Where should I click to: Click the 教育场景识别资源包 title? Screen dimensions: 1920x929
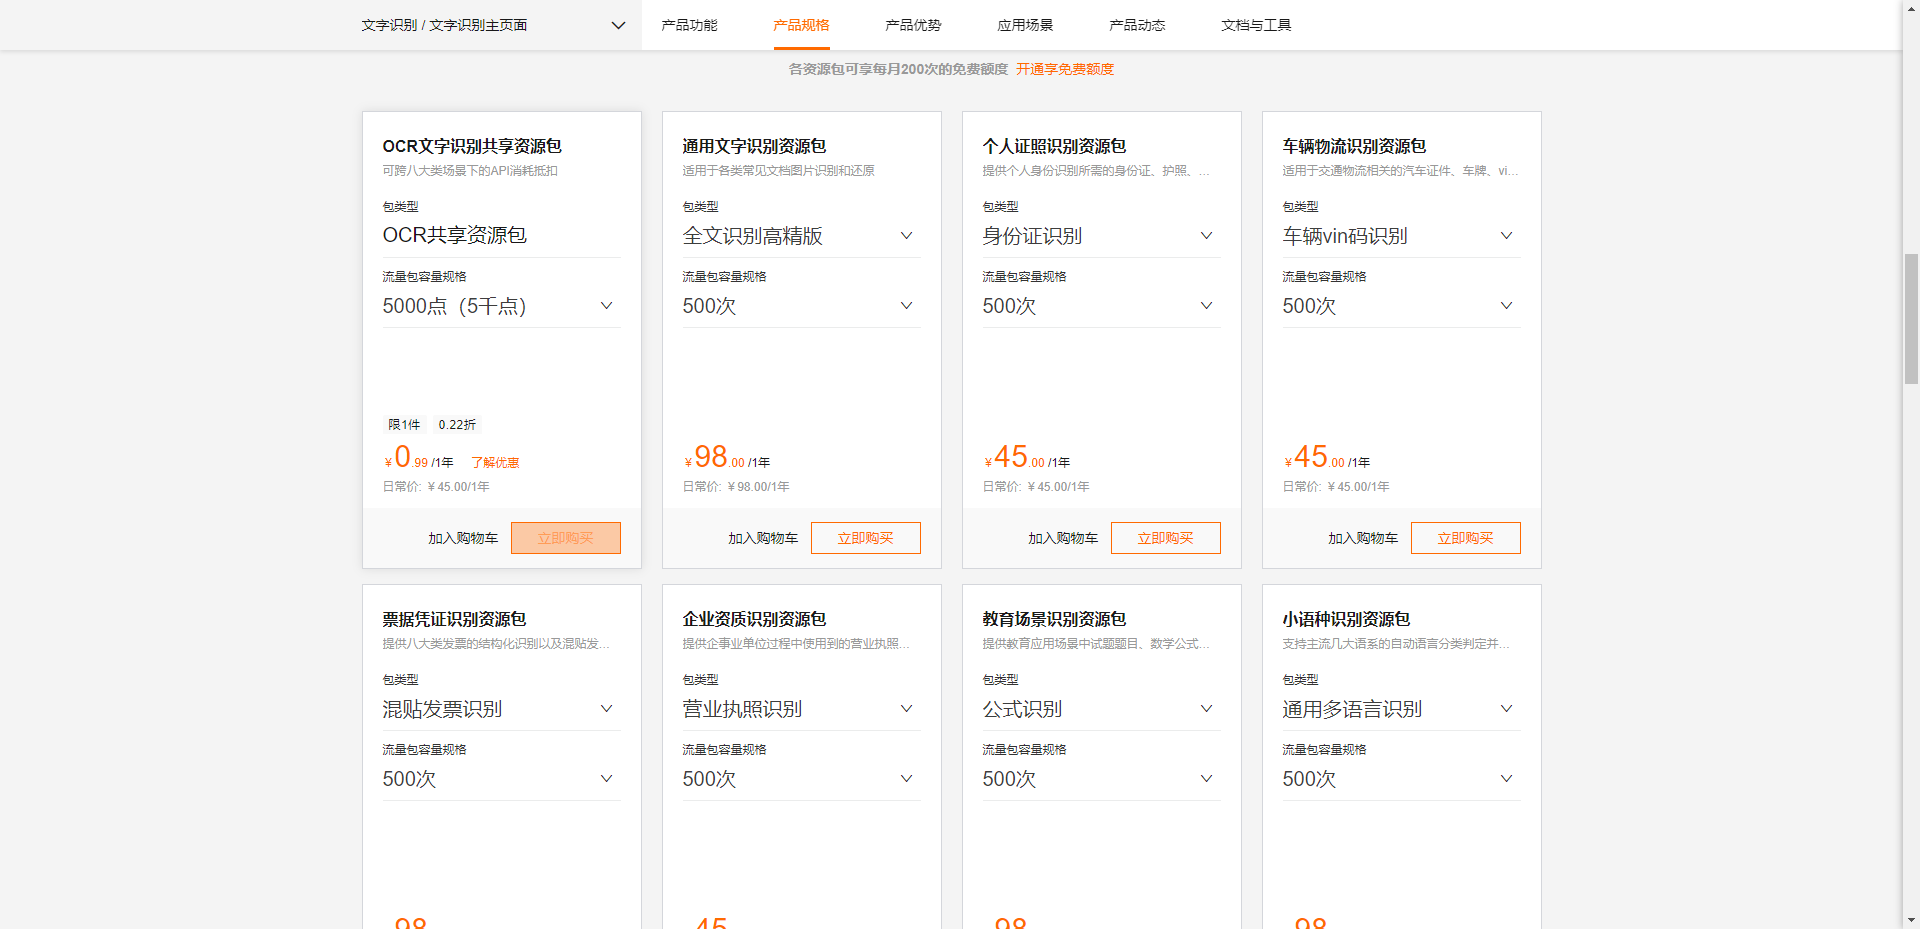point(1054,619)
